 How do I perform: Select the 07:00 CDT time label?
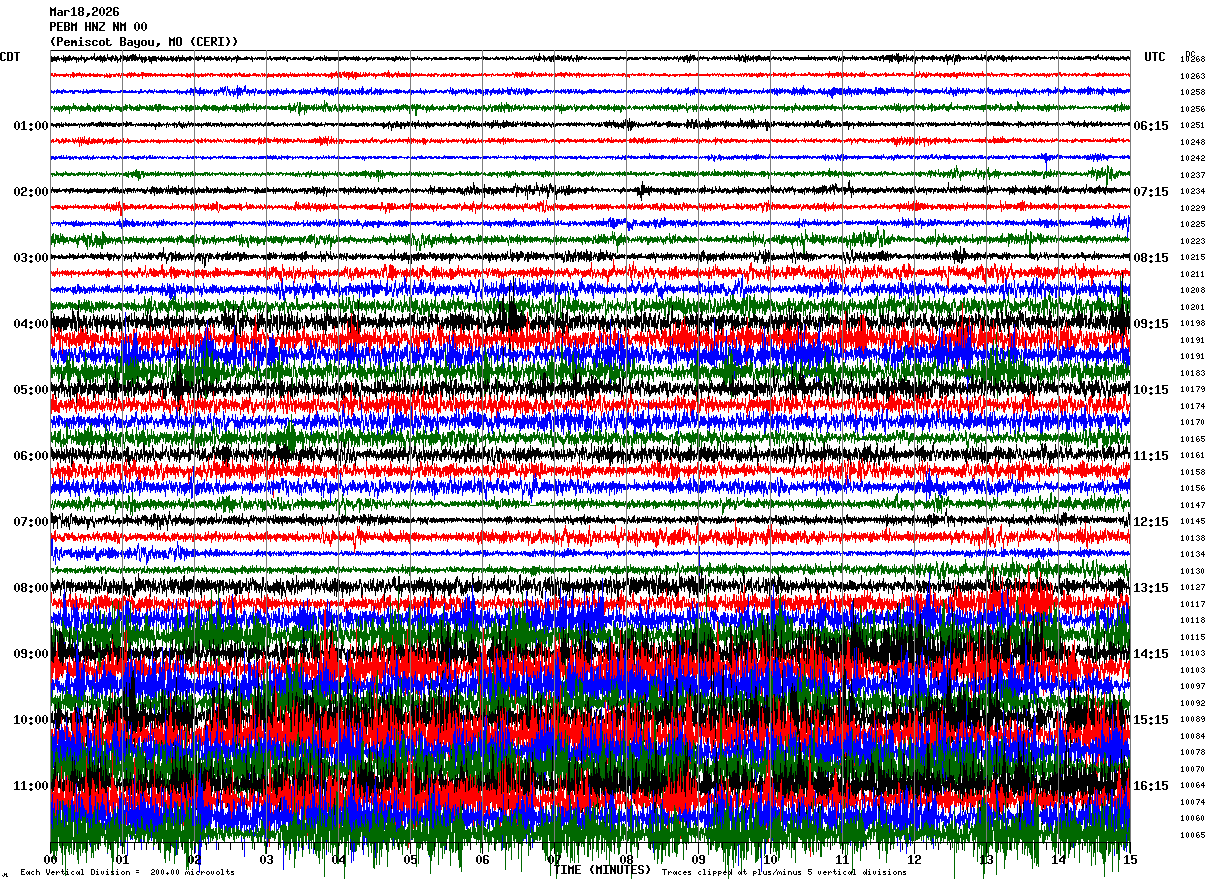pos(31,522)
